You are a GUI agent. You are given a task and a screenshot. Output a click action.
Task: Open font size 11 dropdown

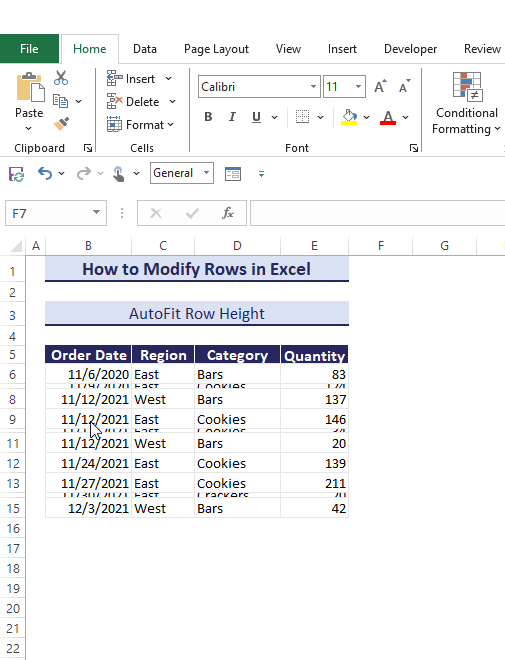click(358, 87)
